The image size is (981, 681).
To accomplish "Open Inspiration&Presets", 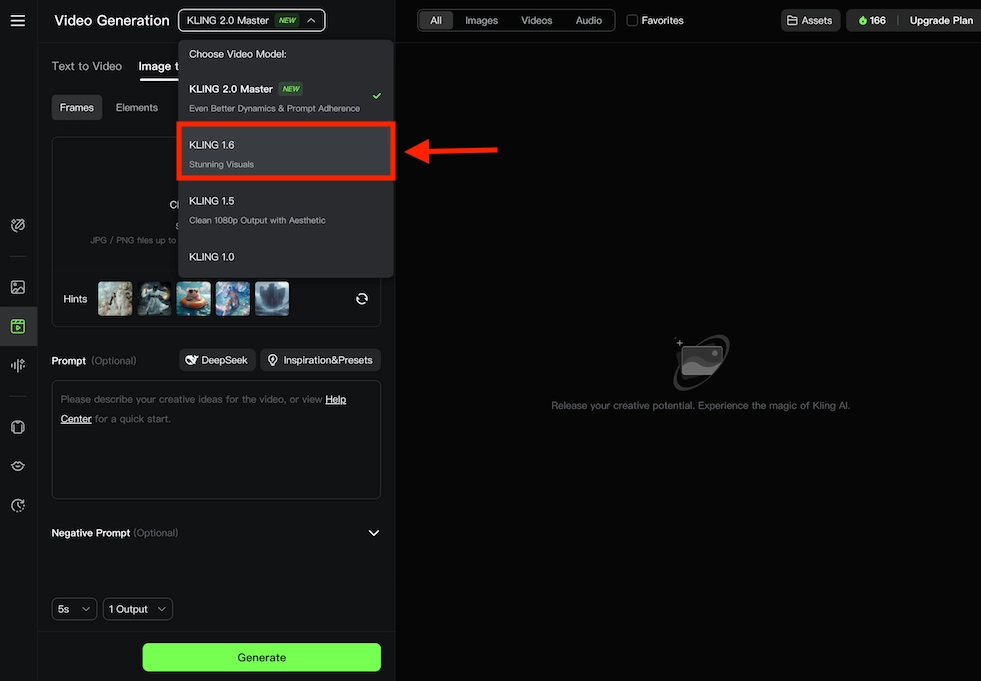I will click(x=320, y=360).
